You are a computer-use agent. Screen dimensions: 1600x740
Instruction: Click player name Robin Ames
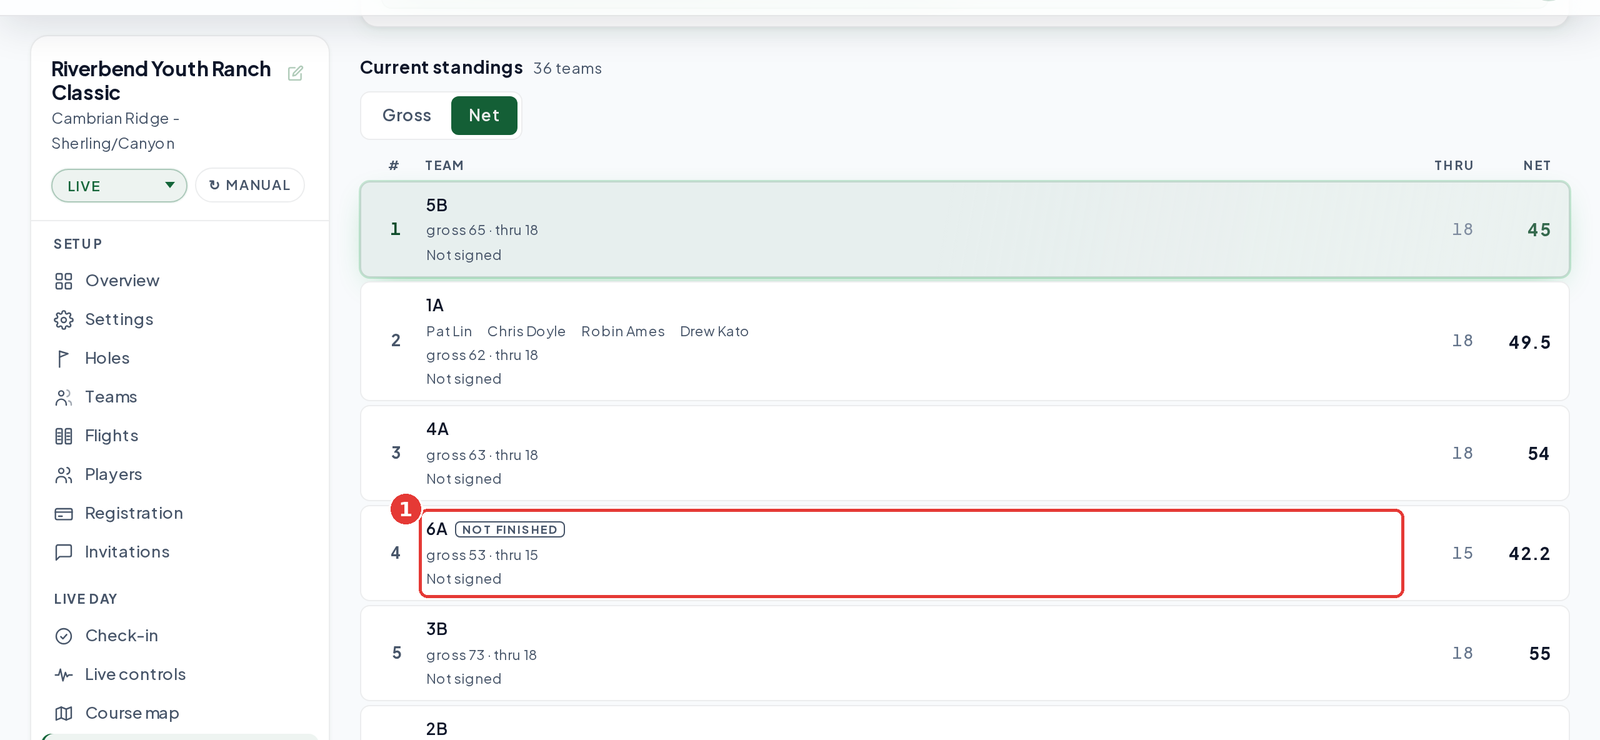[x=623, y=331]
